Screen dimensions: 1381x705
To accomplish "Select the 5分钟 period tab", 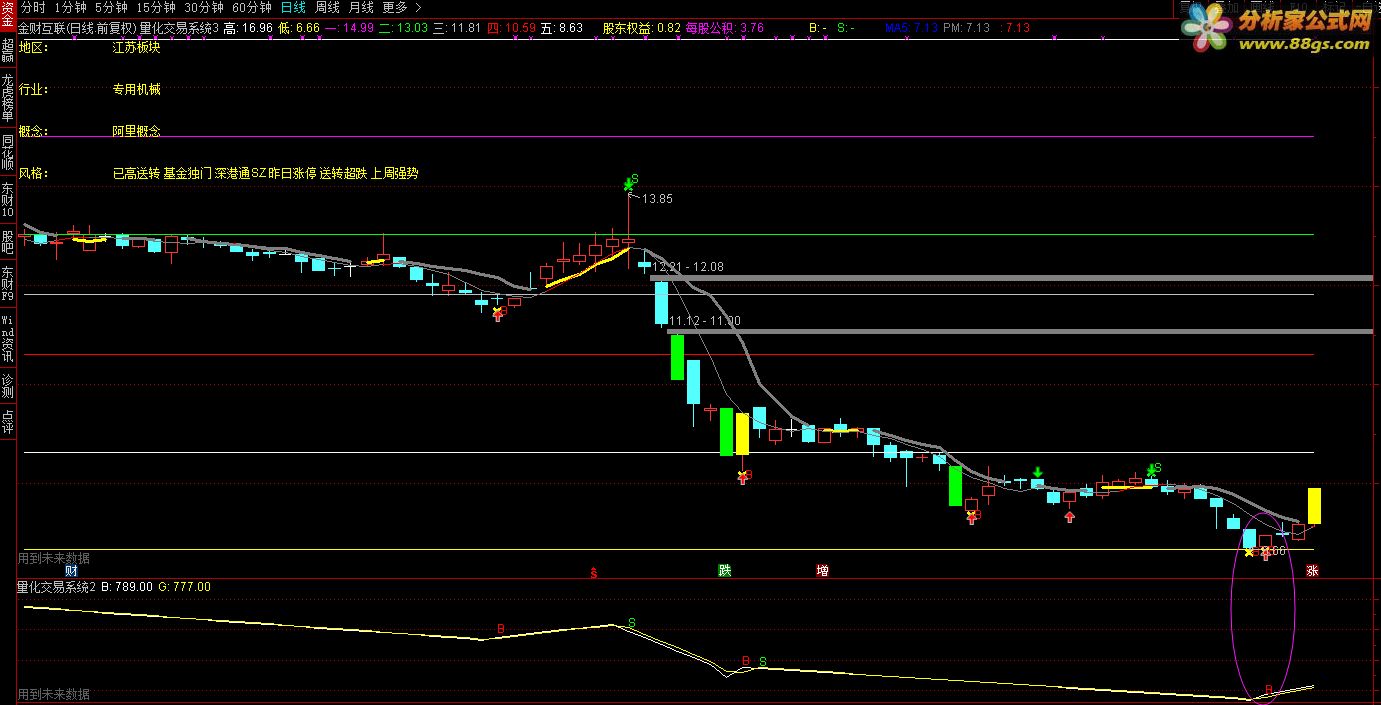I will (x=111, y=7).
